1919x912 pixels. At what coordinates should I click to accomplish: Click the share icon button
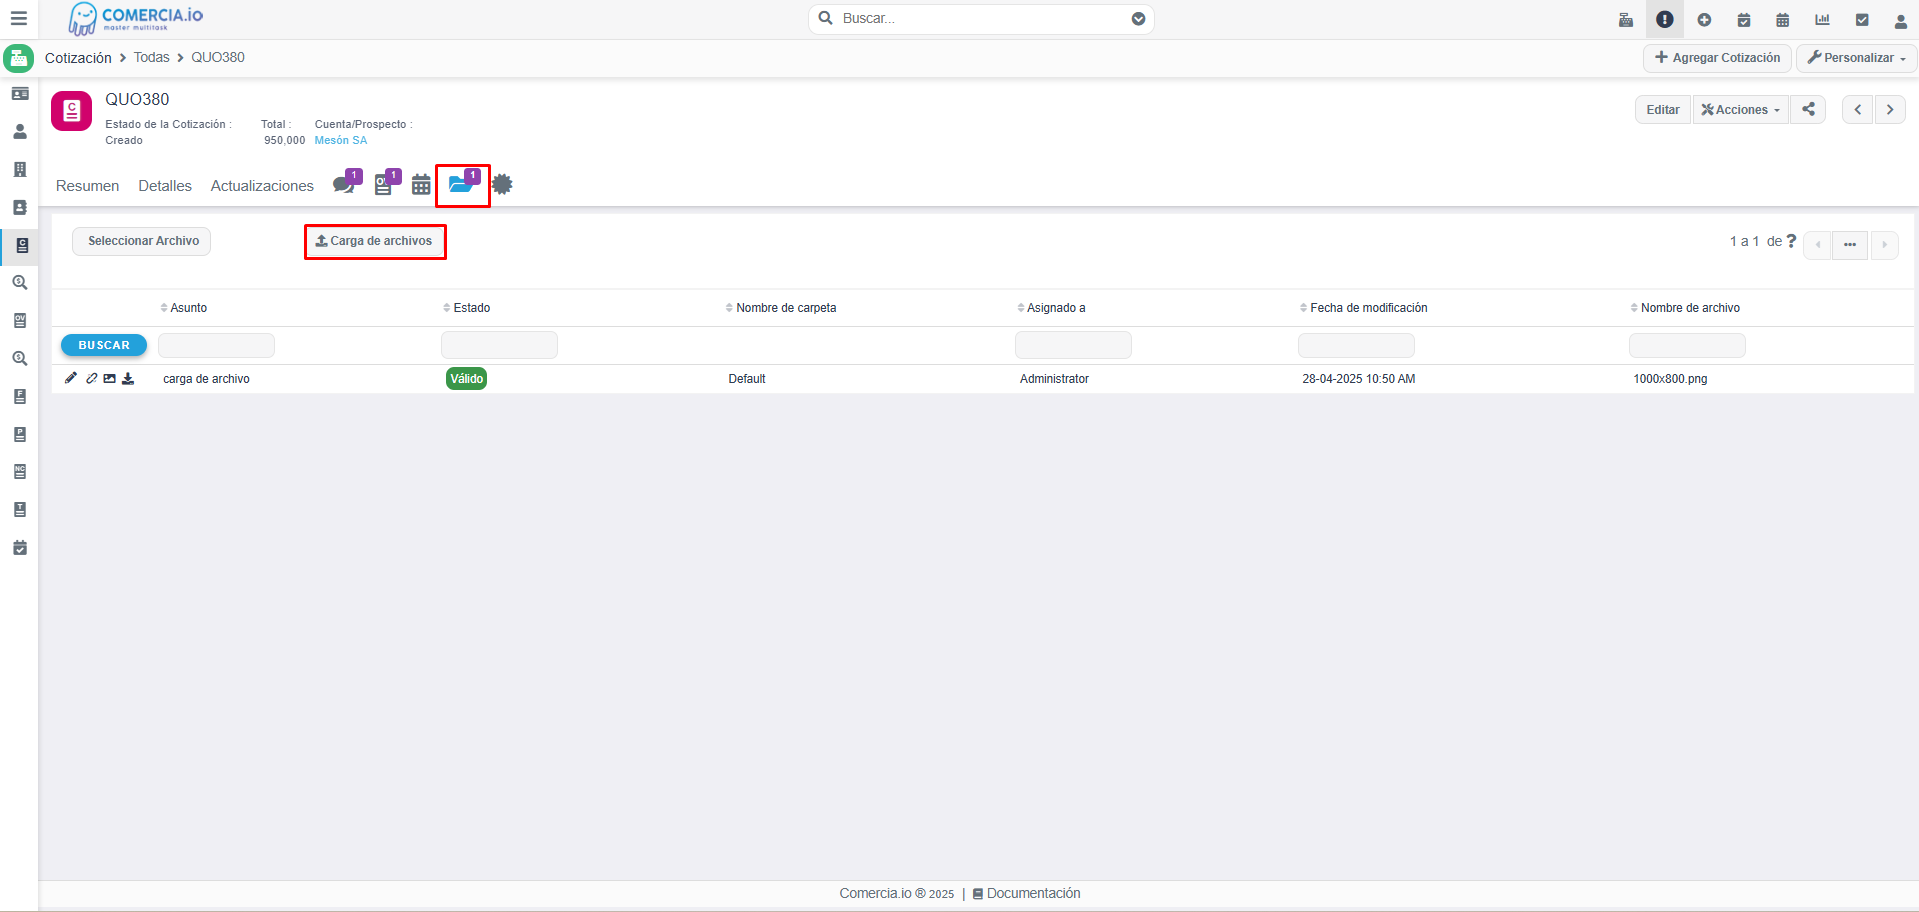1808,110
